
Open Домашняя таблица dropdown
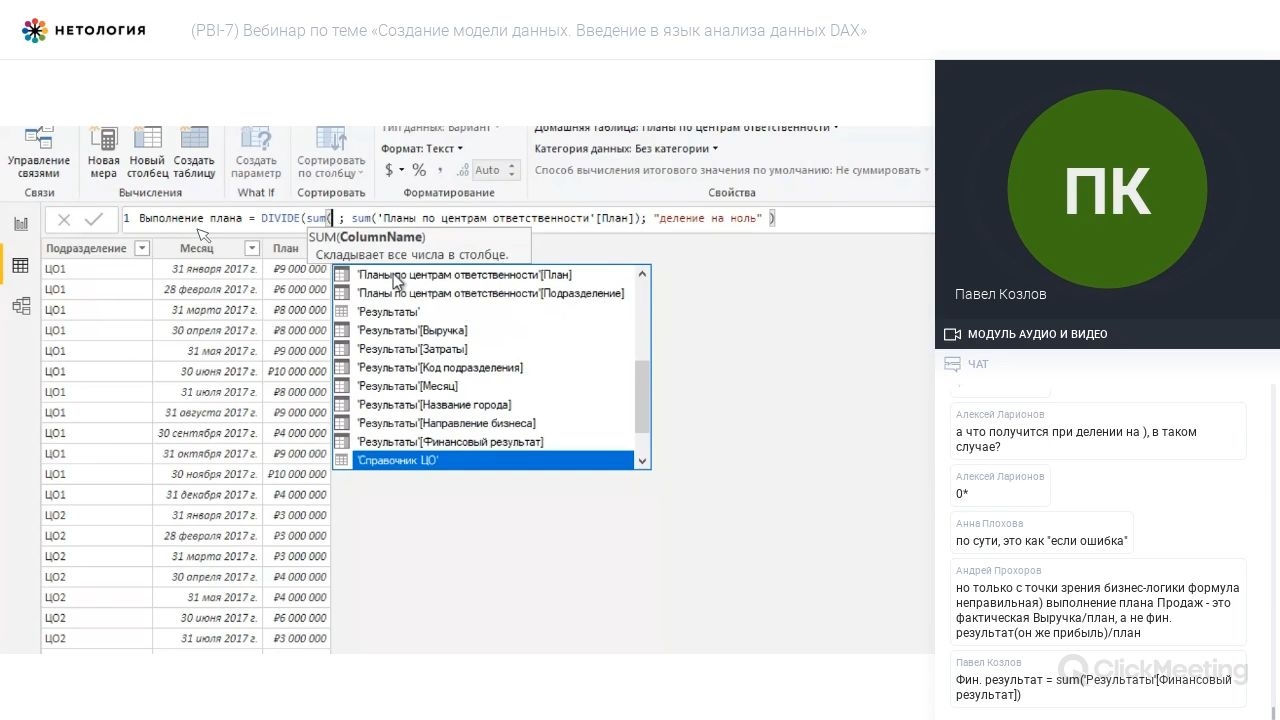686,130
